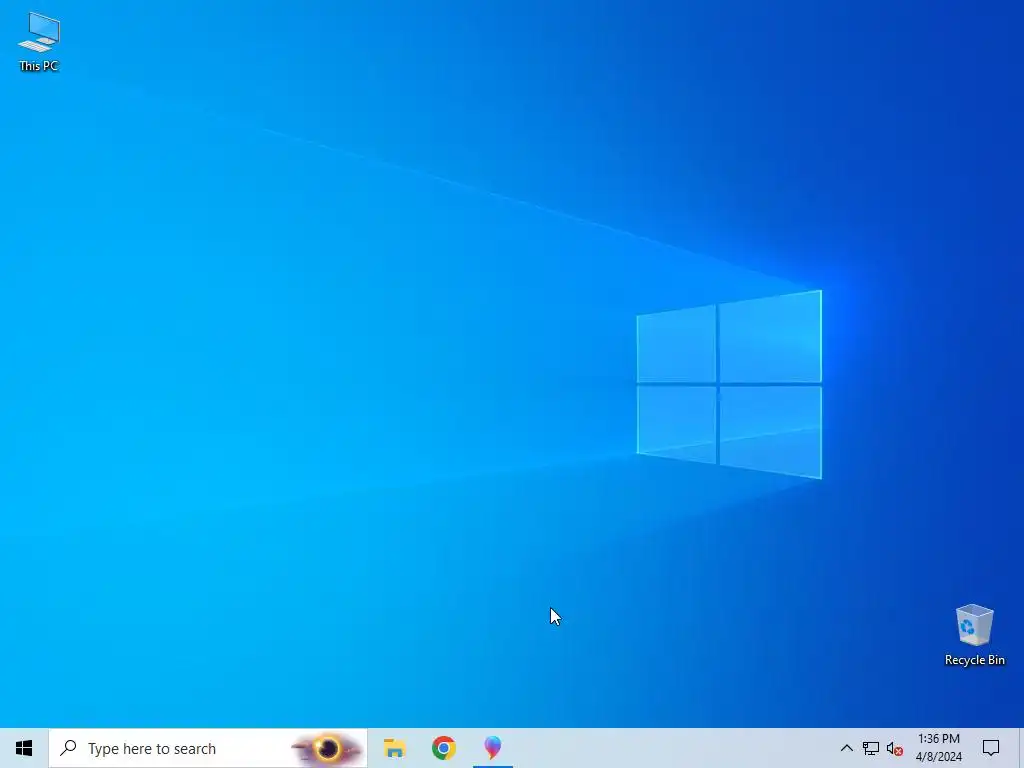
Task: Open the search highlights eclipse image
Action: point(327,748)
